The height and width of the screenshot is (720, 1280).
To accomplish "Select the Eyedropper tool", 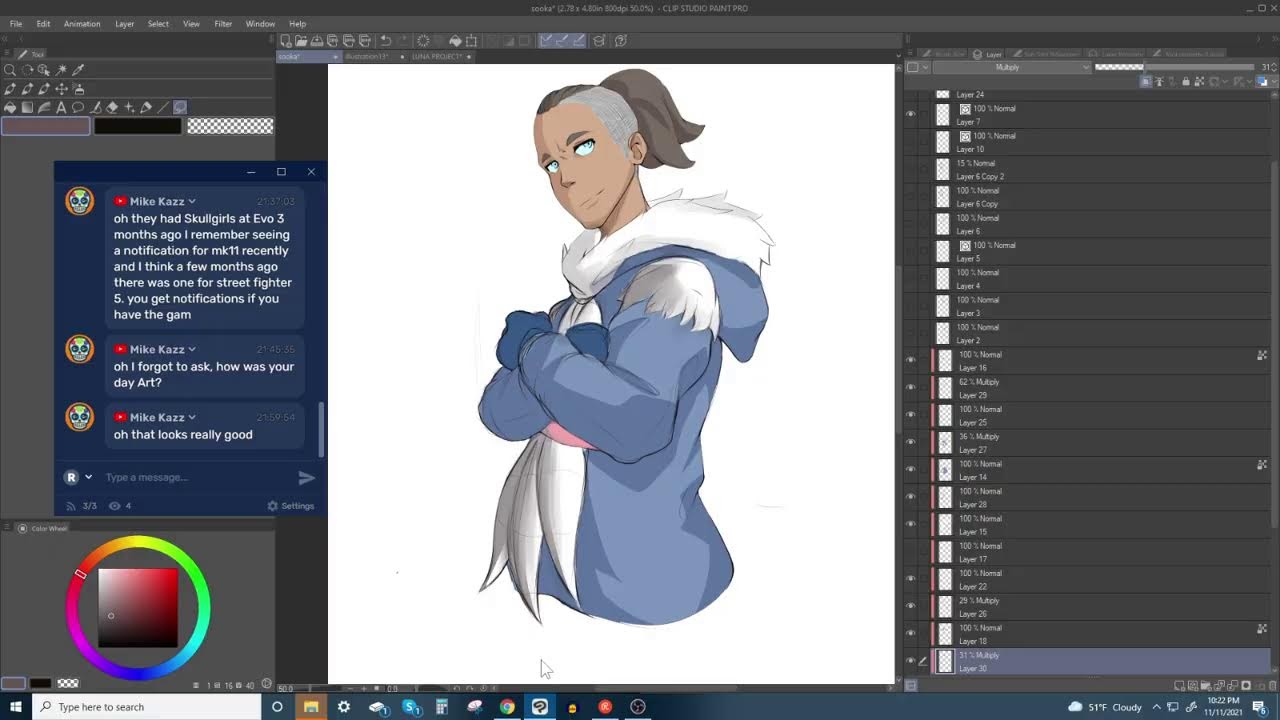I will click(x=78, y=70).
